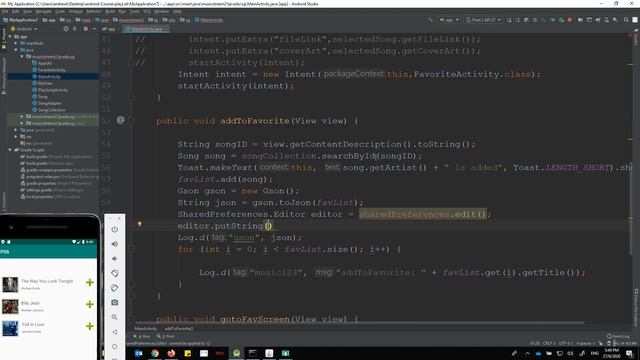Click the emulator volume down icon
The width and height of the screenshot is (640, 360).
115,259
